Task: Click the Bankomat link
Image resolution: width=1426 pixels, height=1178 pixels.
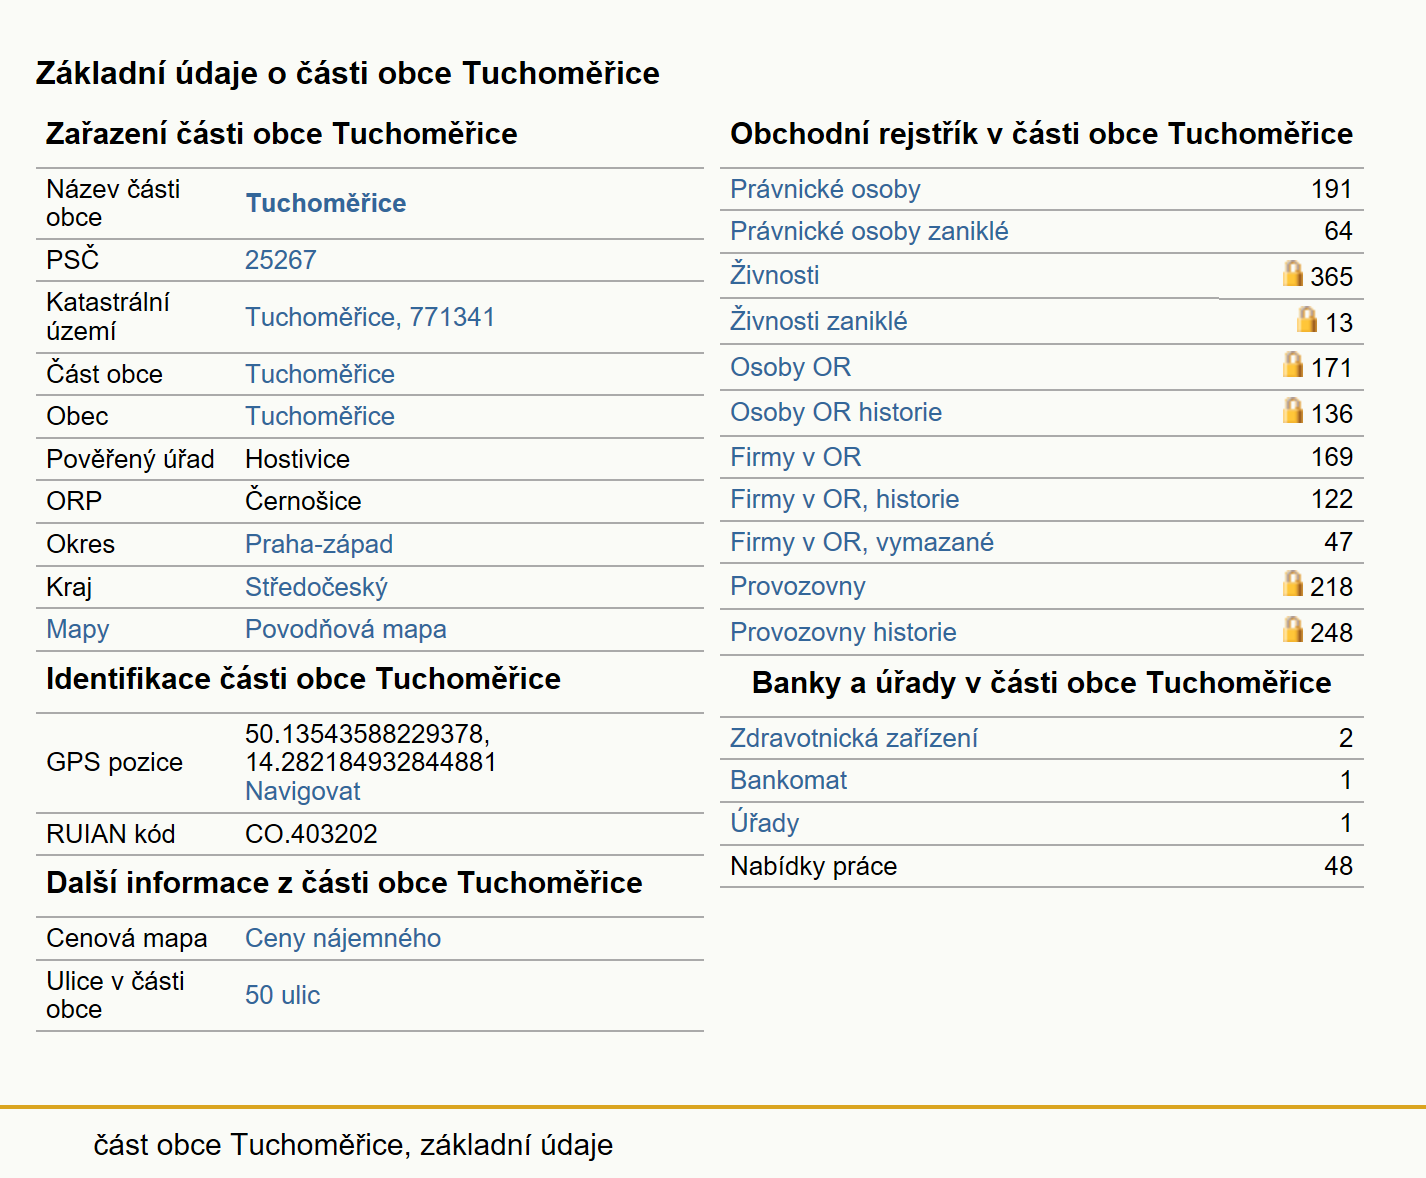Action: pos(789,780)
